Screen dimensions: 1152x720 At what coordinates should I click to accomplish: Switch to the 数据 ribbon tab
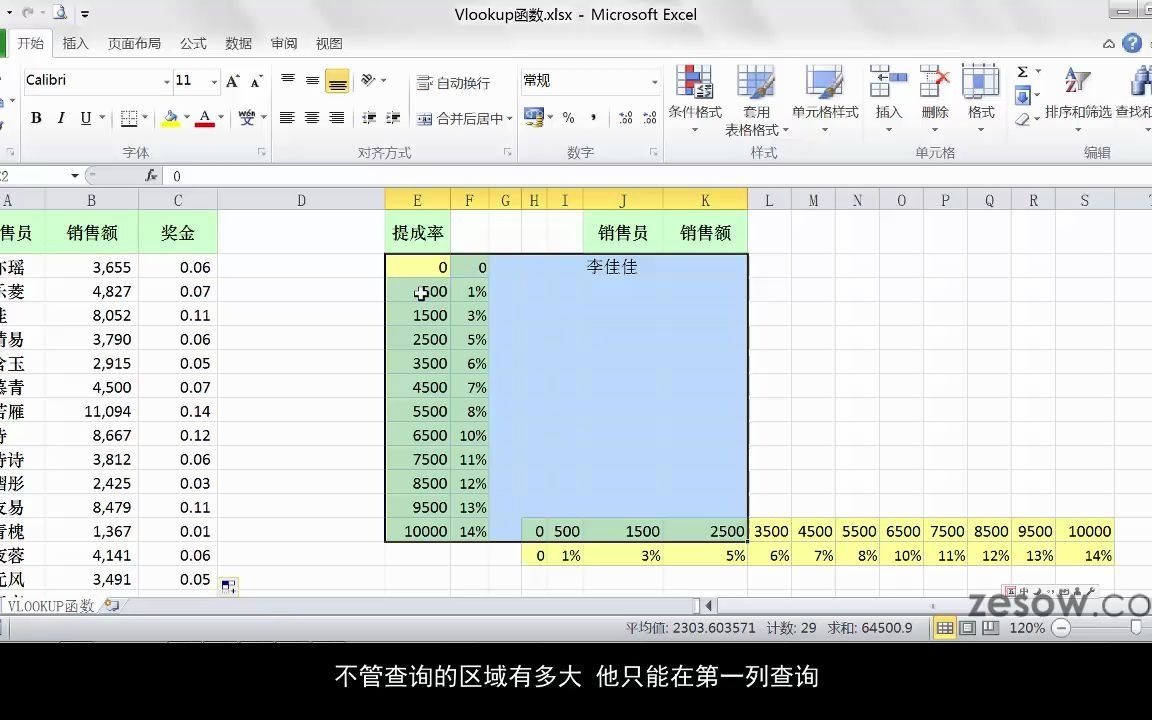(x=238, y=43)
